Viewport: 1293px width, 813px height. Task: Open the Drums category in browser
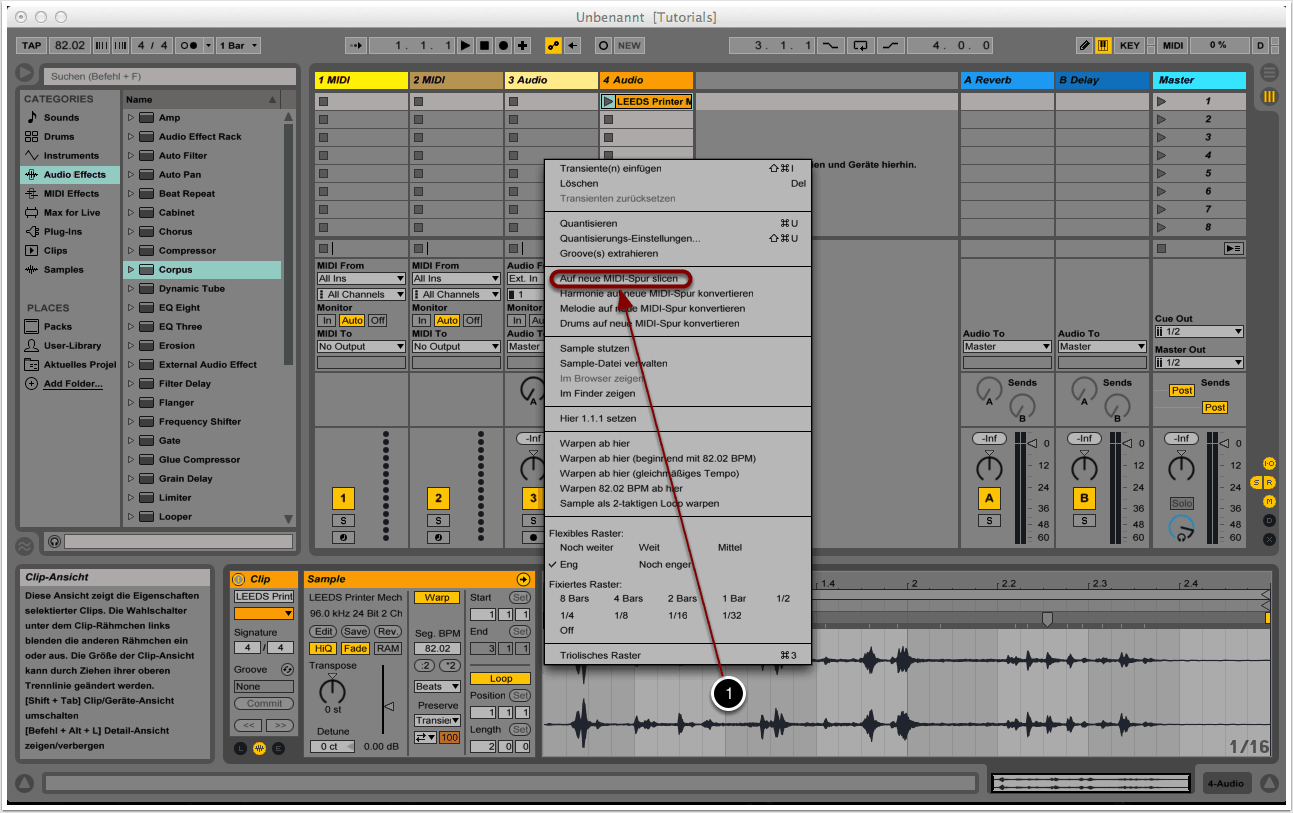click(x=58, y=136)
